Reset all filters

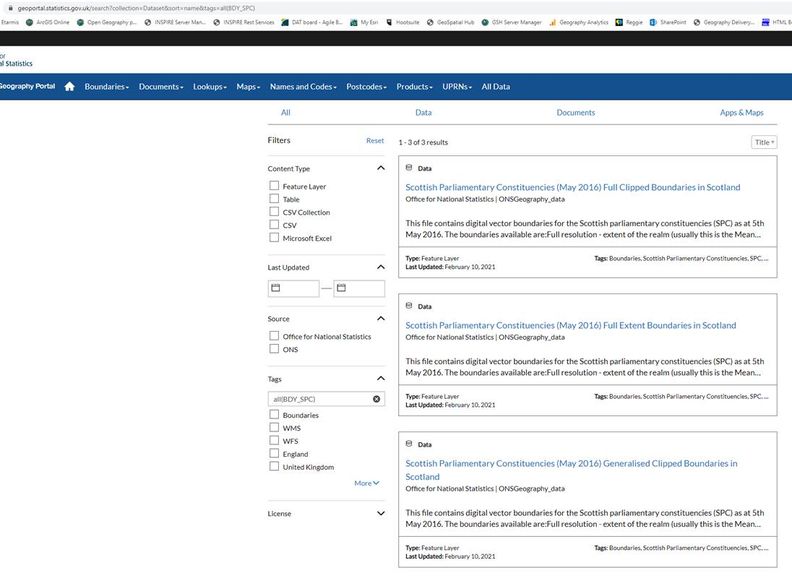(x=375, y=140)
